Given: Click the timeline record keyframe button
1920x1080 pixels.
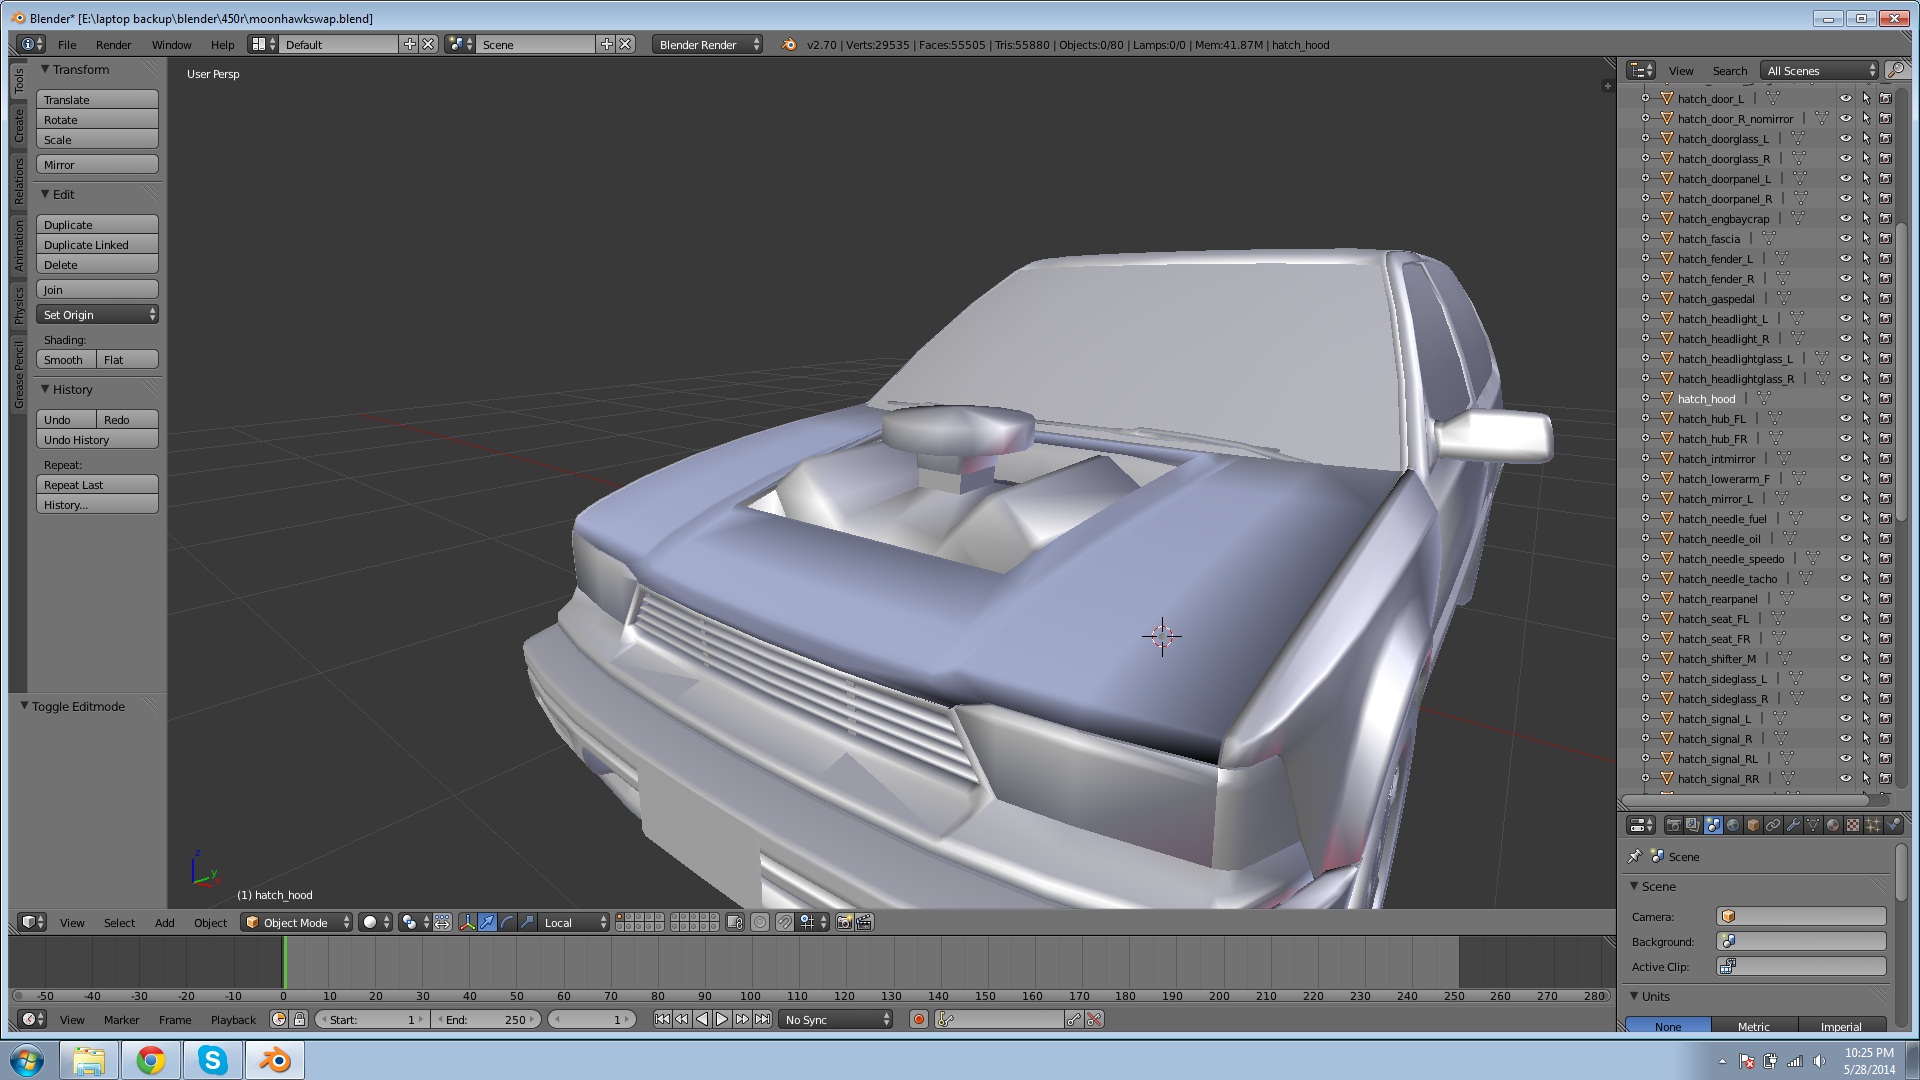Looking at the screenshot, I should point(918,1019).
